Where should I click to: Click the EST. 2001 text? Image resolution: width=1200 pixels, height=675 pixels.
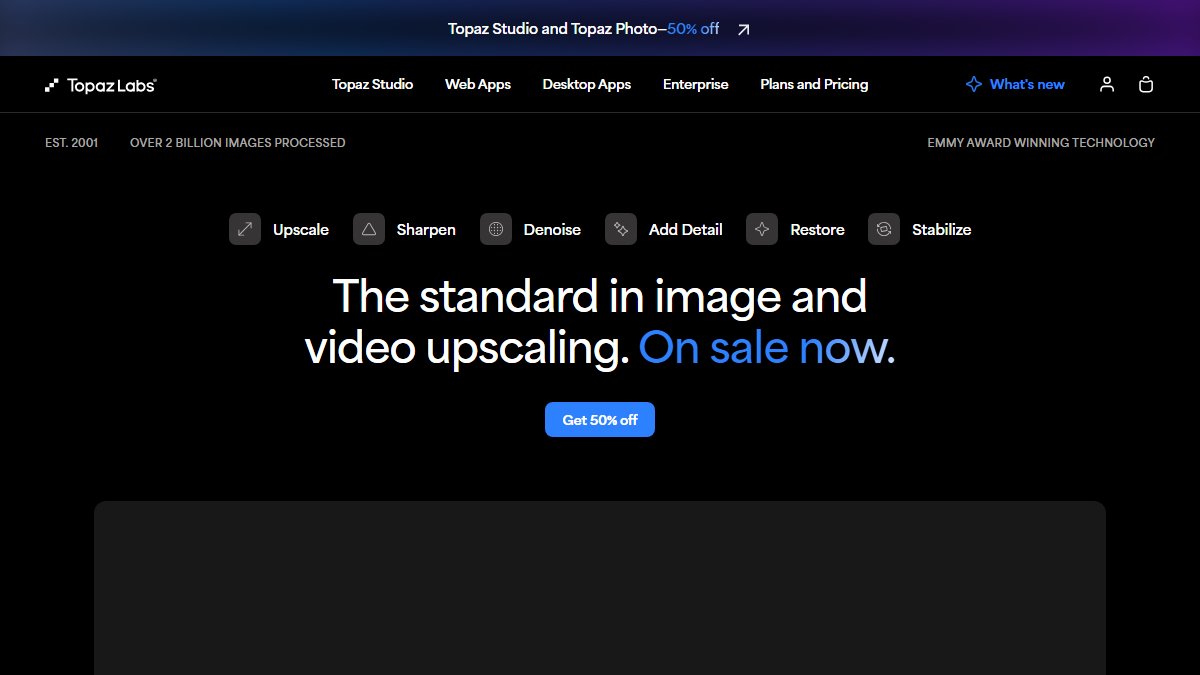72,143
